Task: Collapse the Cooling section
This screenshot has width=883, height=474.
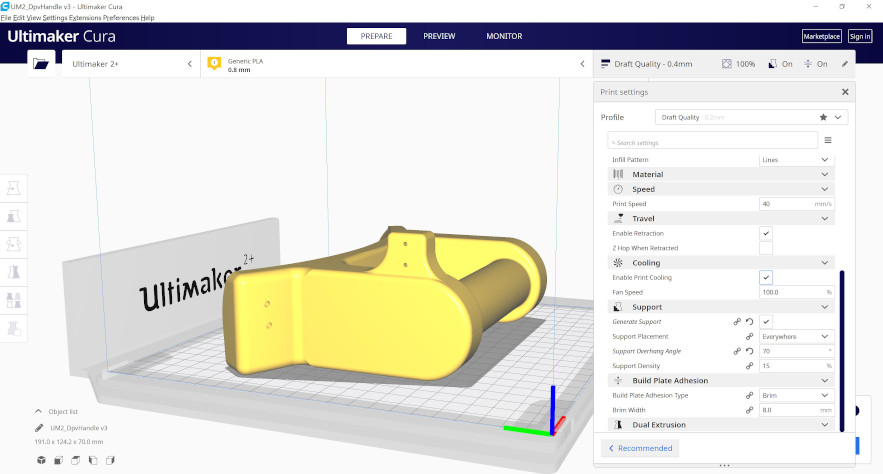Action: tap(721, 263)
